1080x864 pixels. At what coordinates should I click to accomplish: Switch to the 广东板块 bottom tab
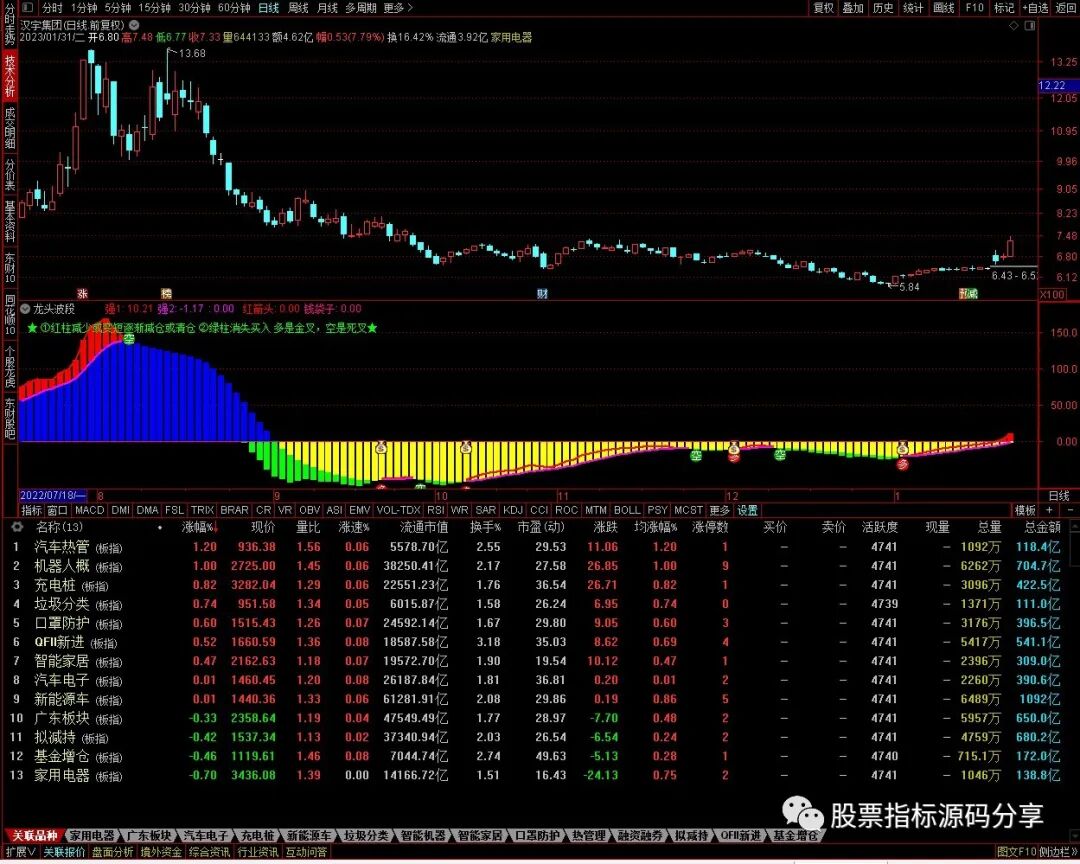[x=148, y=836]
